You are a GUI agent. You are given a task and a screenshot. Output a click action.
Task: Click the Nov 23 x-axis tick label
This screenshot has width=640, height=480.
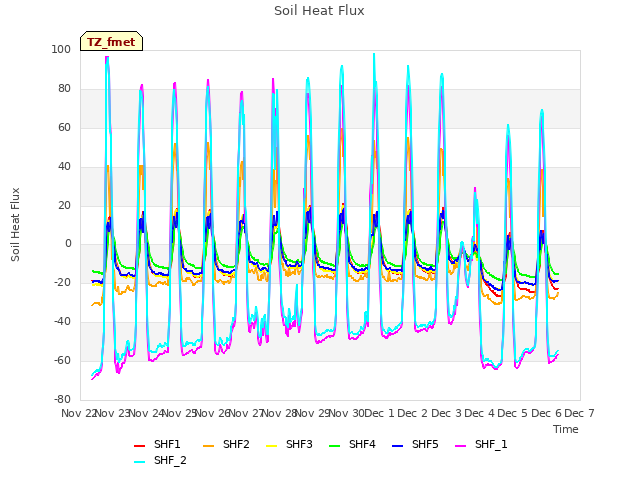point(112,413)
